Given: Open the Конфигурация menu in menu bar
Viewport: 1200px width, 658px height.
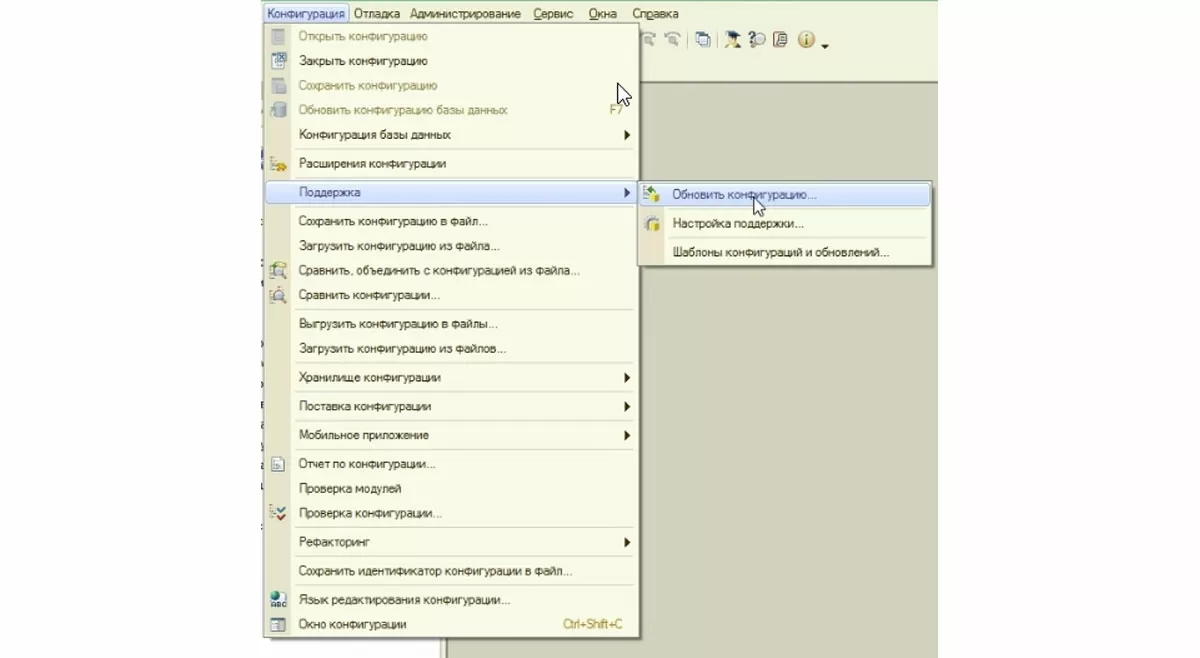Looking at the screenshot, I should coord(306,14).
